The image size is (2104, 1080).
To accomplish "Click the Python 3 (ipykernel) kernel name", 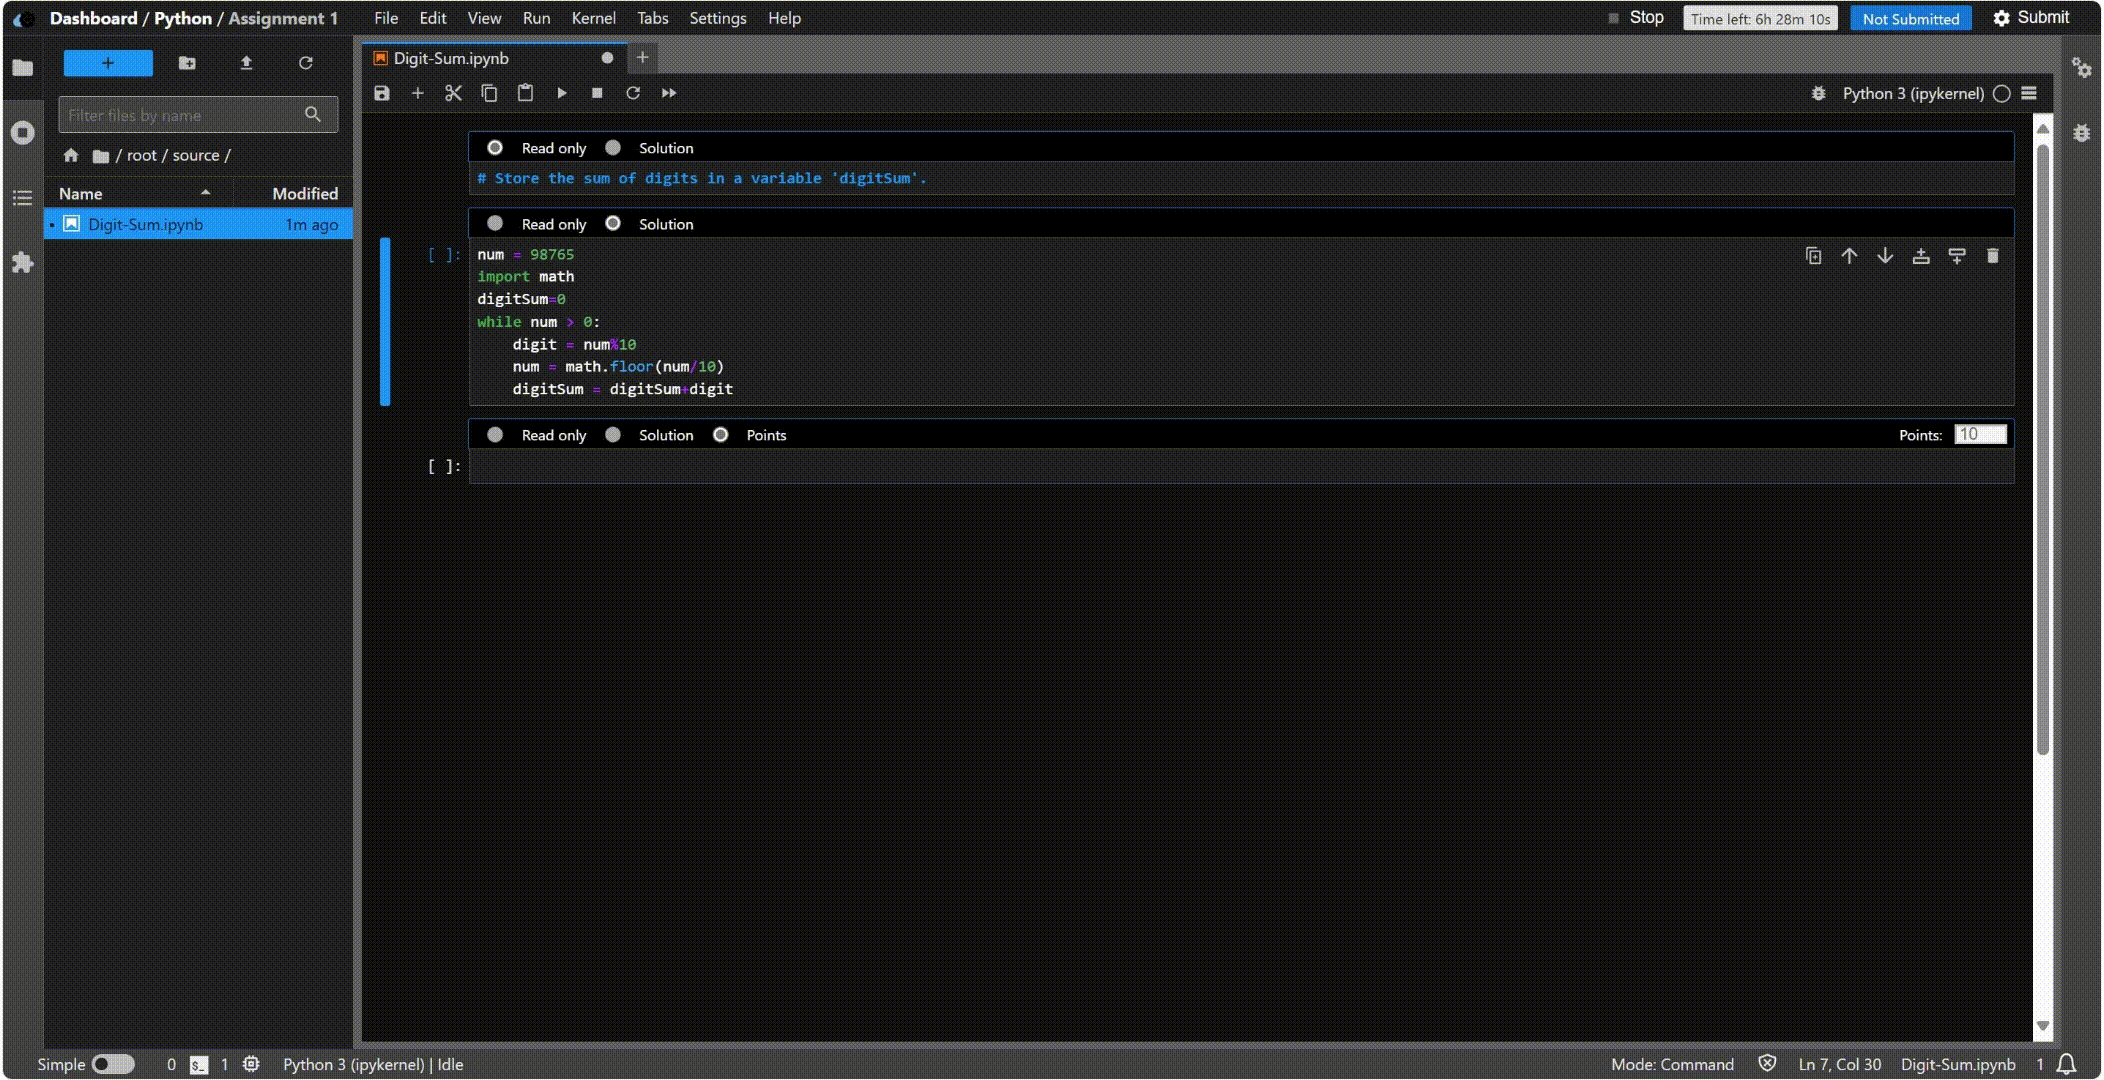I will 1913,93.
